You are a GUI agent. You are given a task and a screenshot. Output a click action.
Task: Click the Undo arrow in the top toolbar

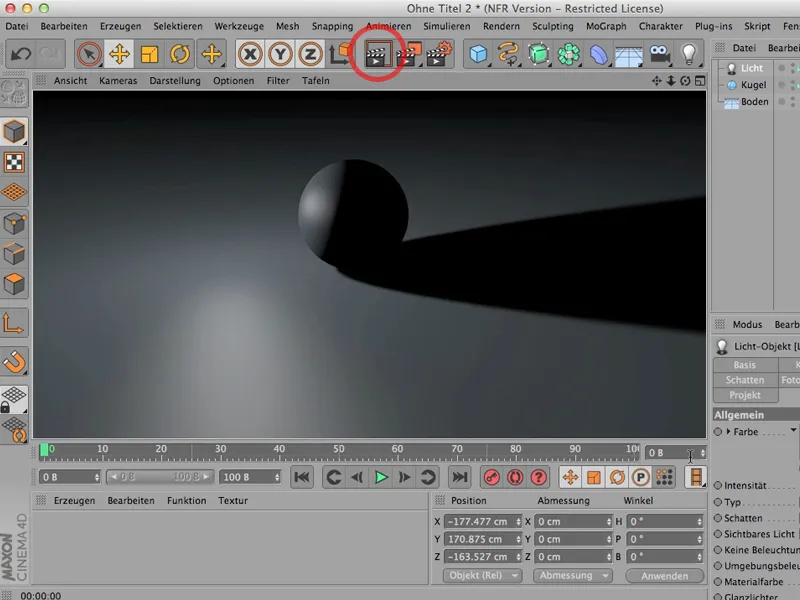point(20,54)
